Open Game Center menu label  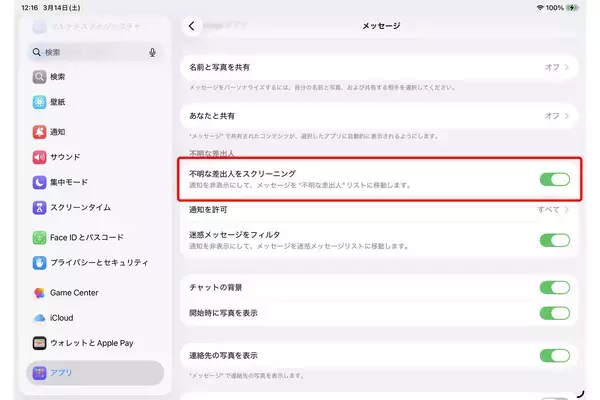tap(74, 293)
